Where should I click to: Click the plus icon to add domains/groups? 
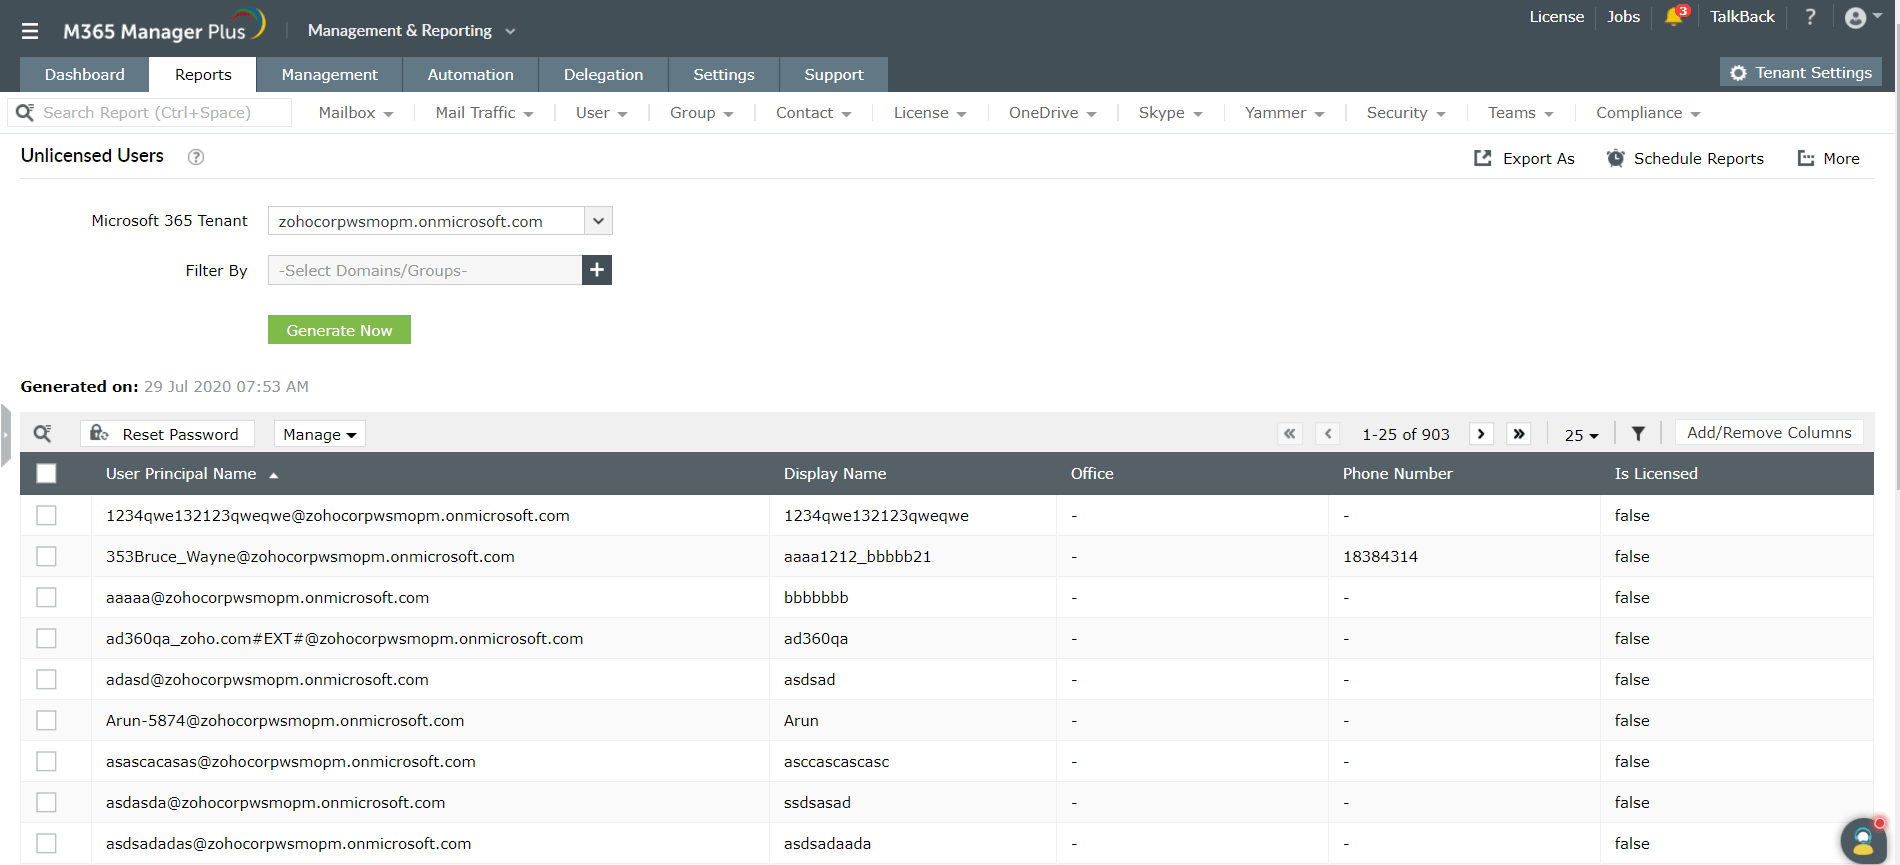click(597, 270)
